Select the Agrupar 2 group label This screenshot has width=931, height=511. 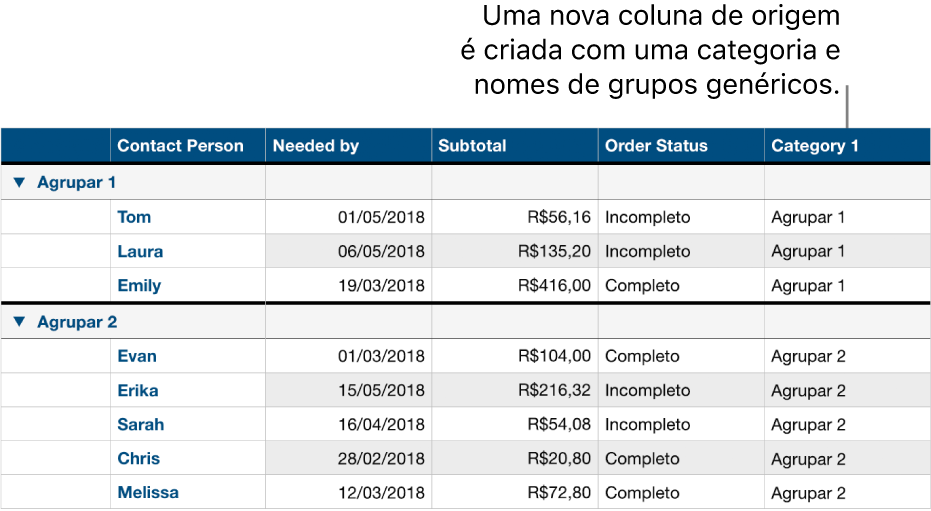tap(77, 323)
